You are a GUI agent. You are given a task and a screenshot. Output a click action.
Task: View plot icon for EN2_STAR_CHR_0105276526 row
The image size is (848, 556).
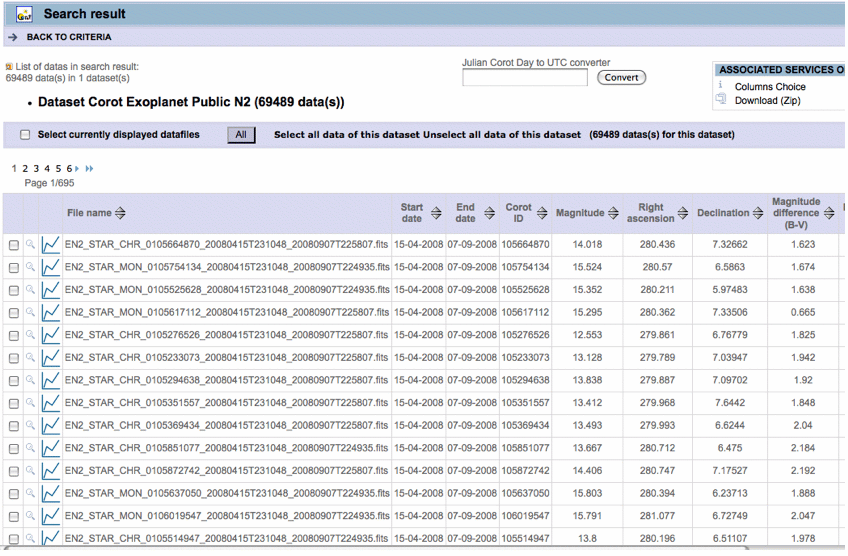(50, 336)
